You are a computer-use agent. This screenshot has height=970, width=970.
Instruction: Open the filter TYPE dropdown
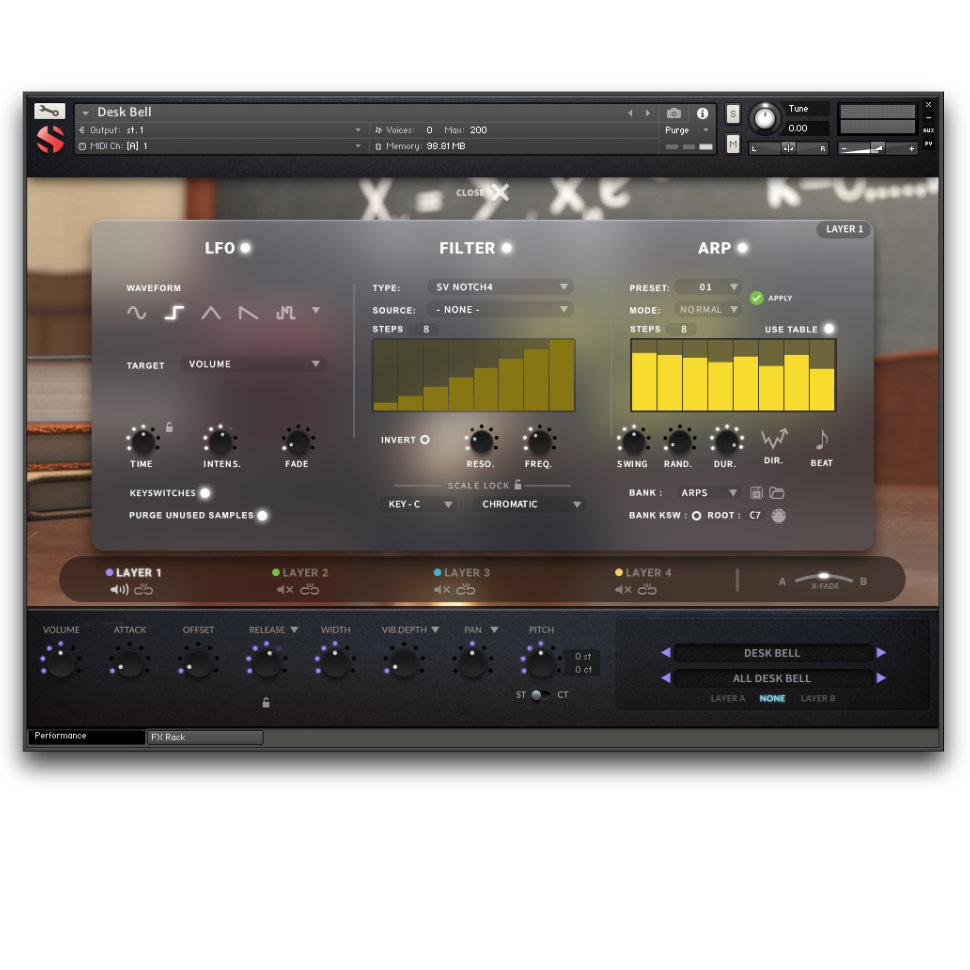tap(500, 286)
